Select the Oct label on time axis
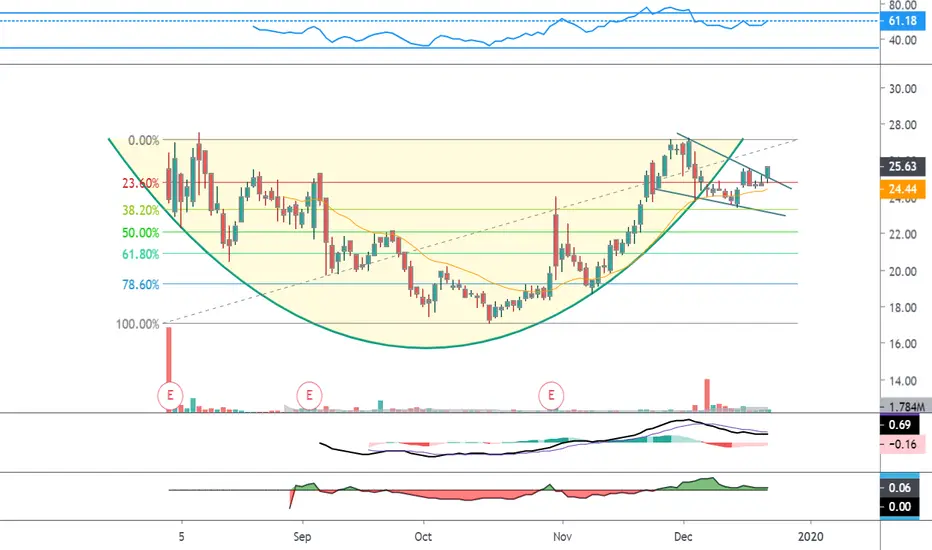The image size is (932, 550). tap(423, 536)
